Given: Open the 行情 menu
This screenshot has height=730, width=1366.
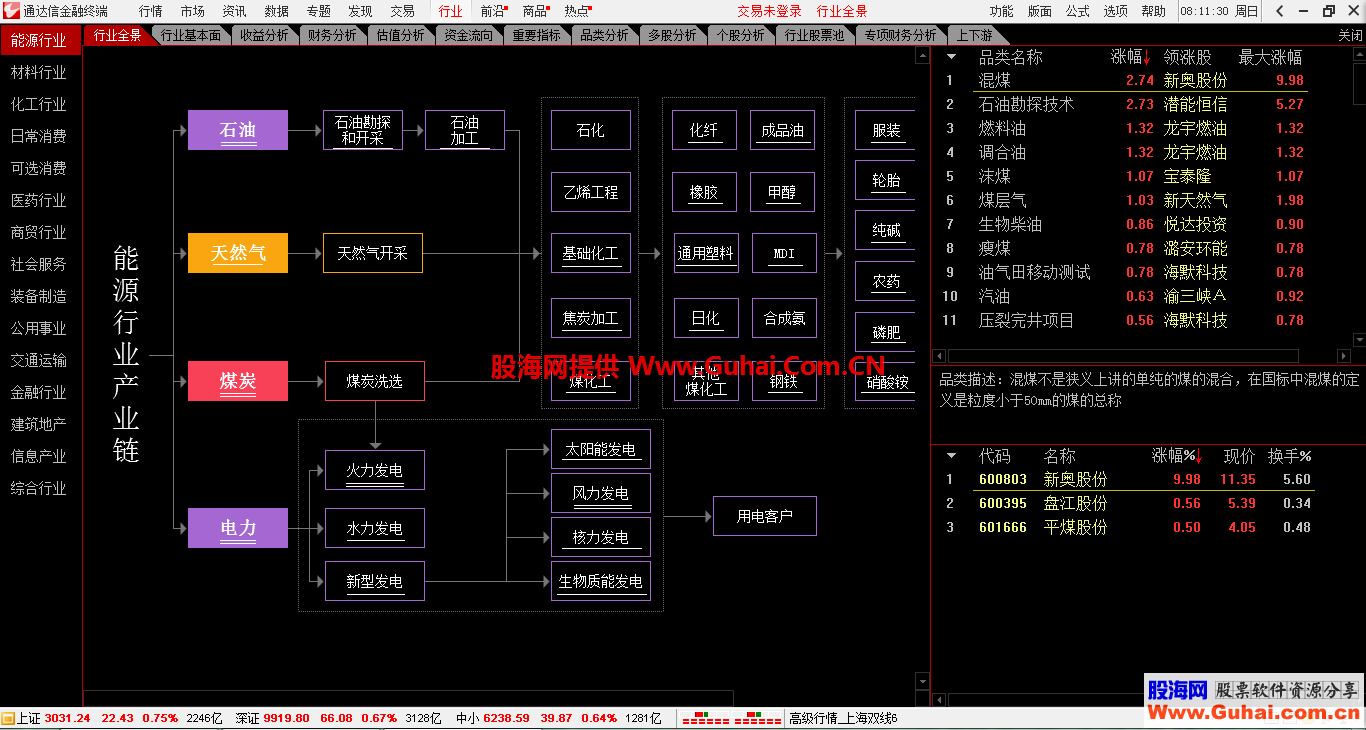Looking at the screenshot, I should coord(151,11).
